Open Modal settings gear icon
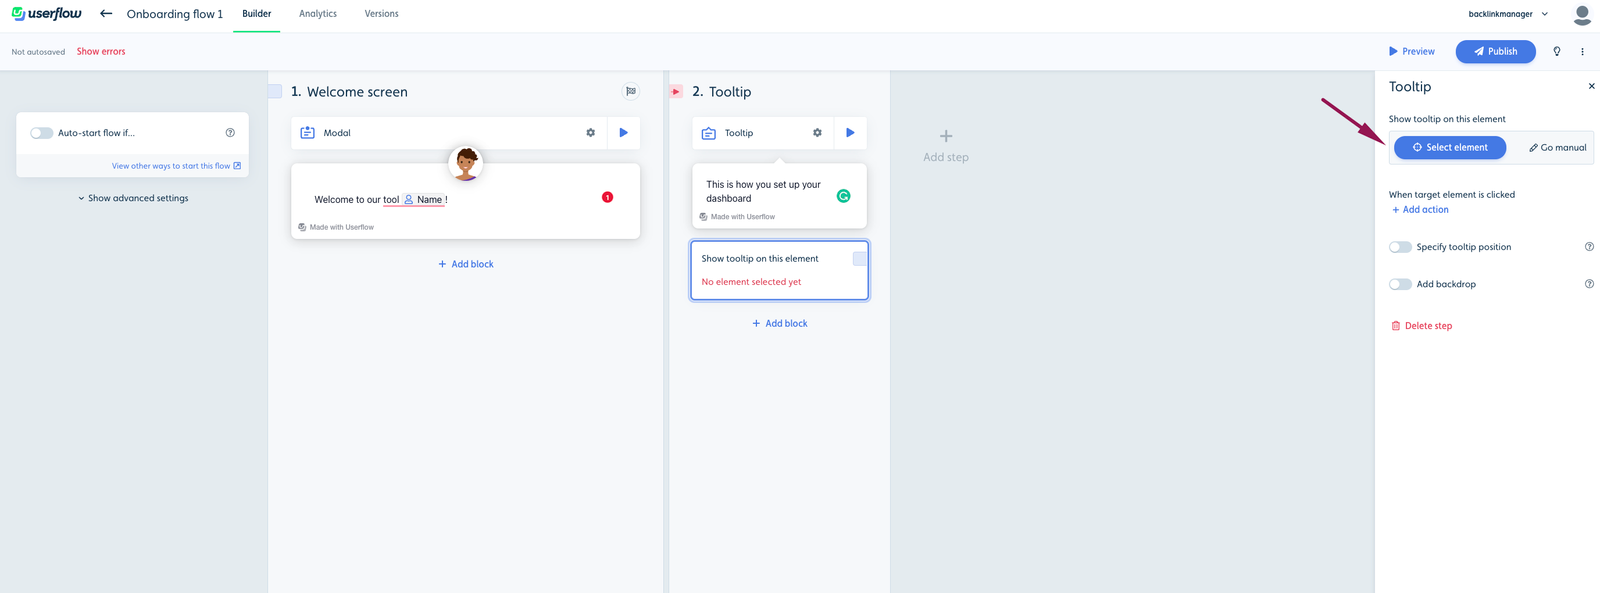This screenshot has width=1600, height=593. pos(591,133)
